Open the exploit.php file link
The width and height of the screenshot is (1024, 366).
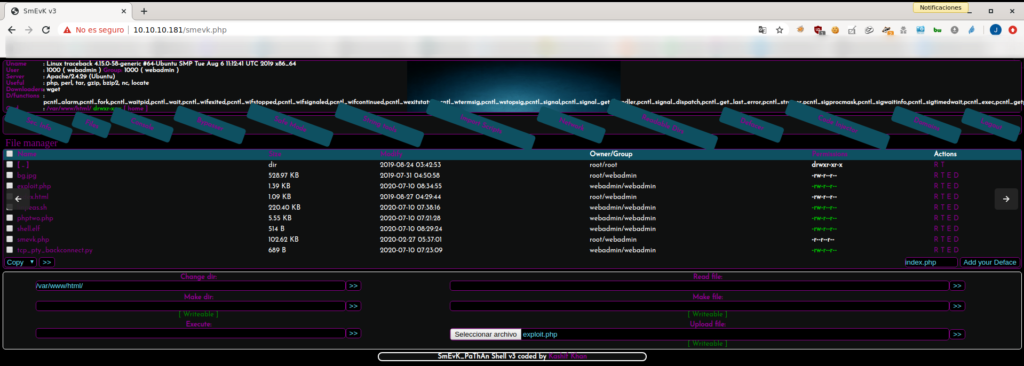[34, 186]
